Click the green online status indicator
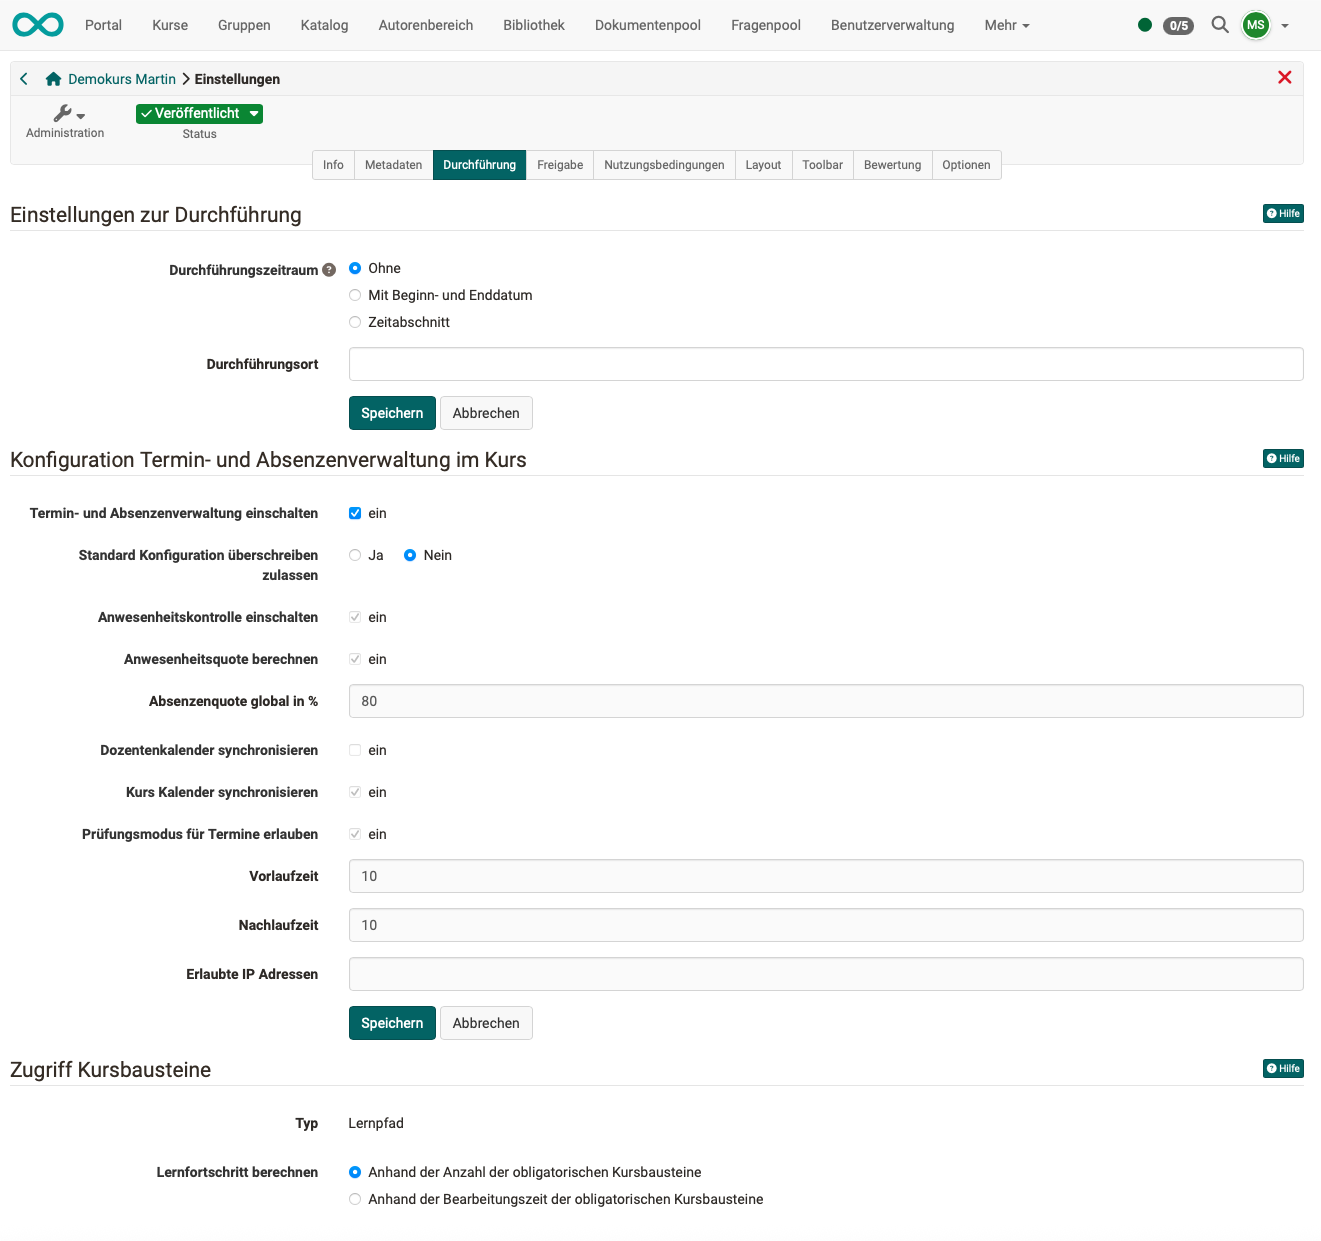 click(x=1145, y=25)
